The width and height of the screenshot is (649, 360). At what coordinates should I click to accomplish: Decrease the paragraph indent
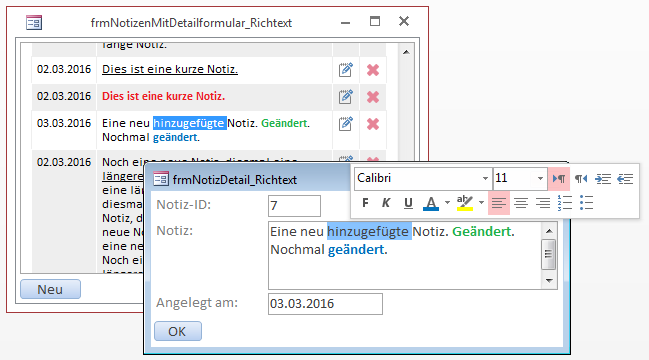coord(625,179)
